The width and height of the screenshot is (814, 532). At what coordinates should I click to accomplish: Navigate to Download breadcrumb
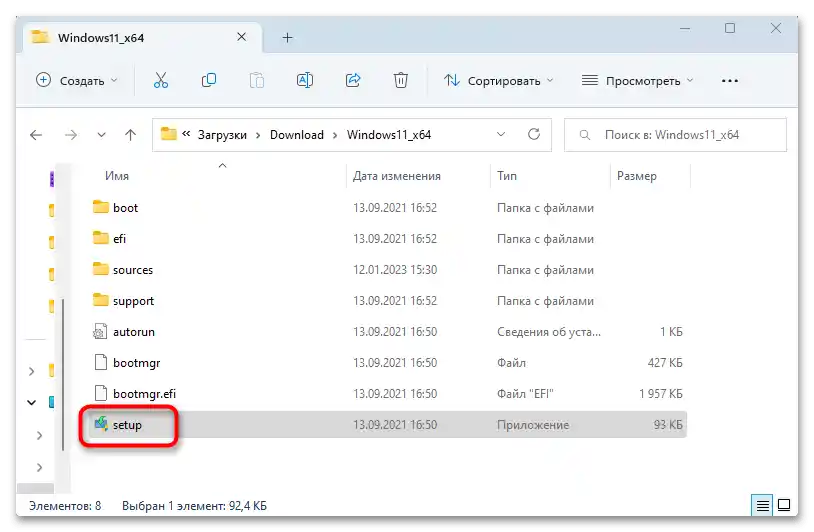tap(296, 135)
